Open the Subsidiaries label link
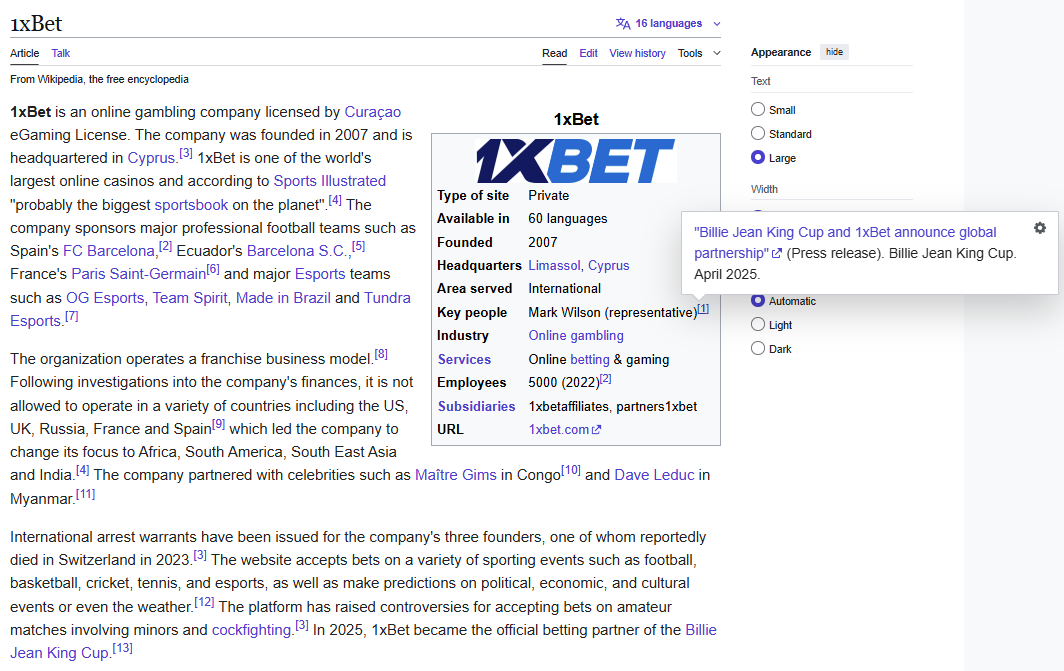The width and height of the screenshot is (1064, 671). tap(476, 406)
